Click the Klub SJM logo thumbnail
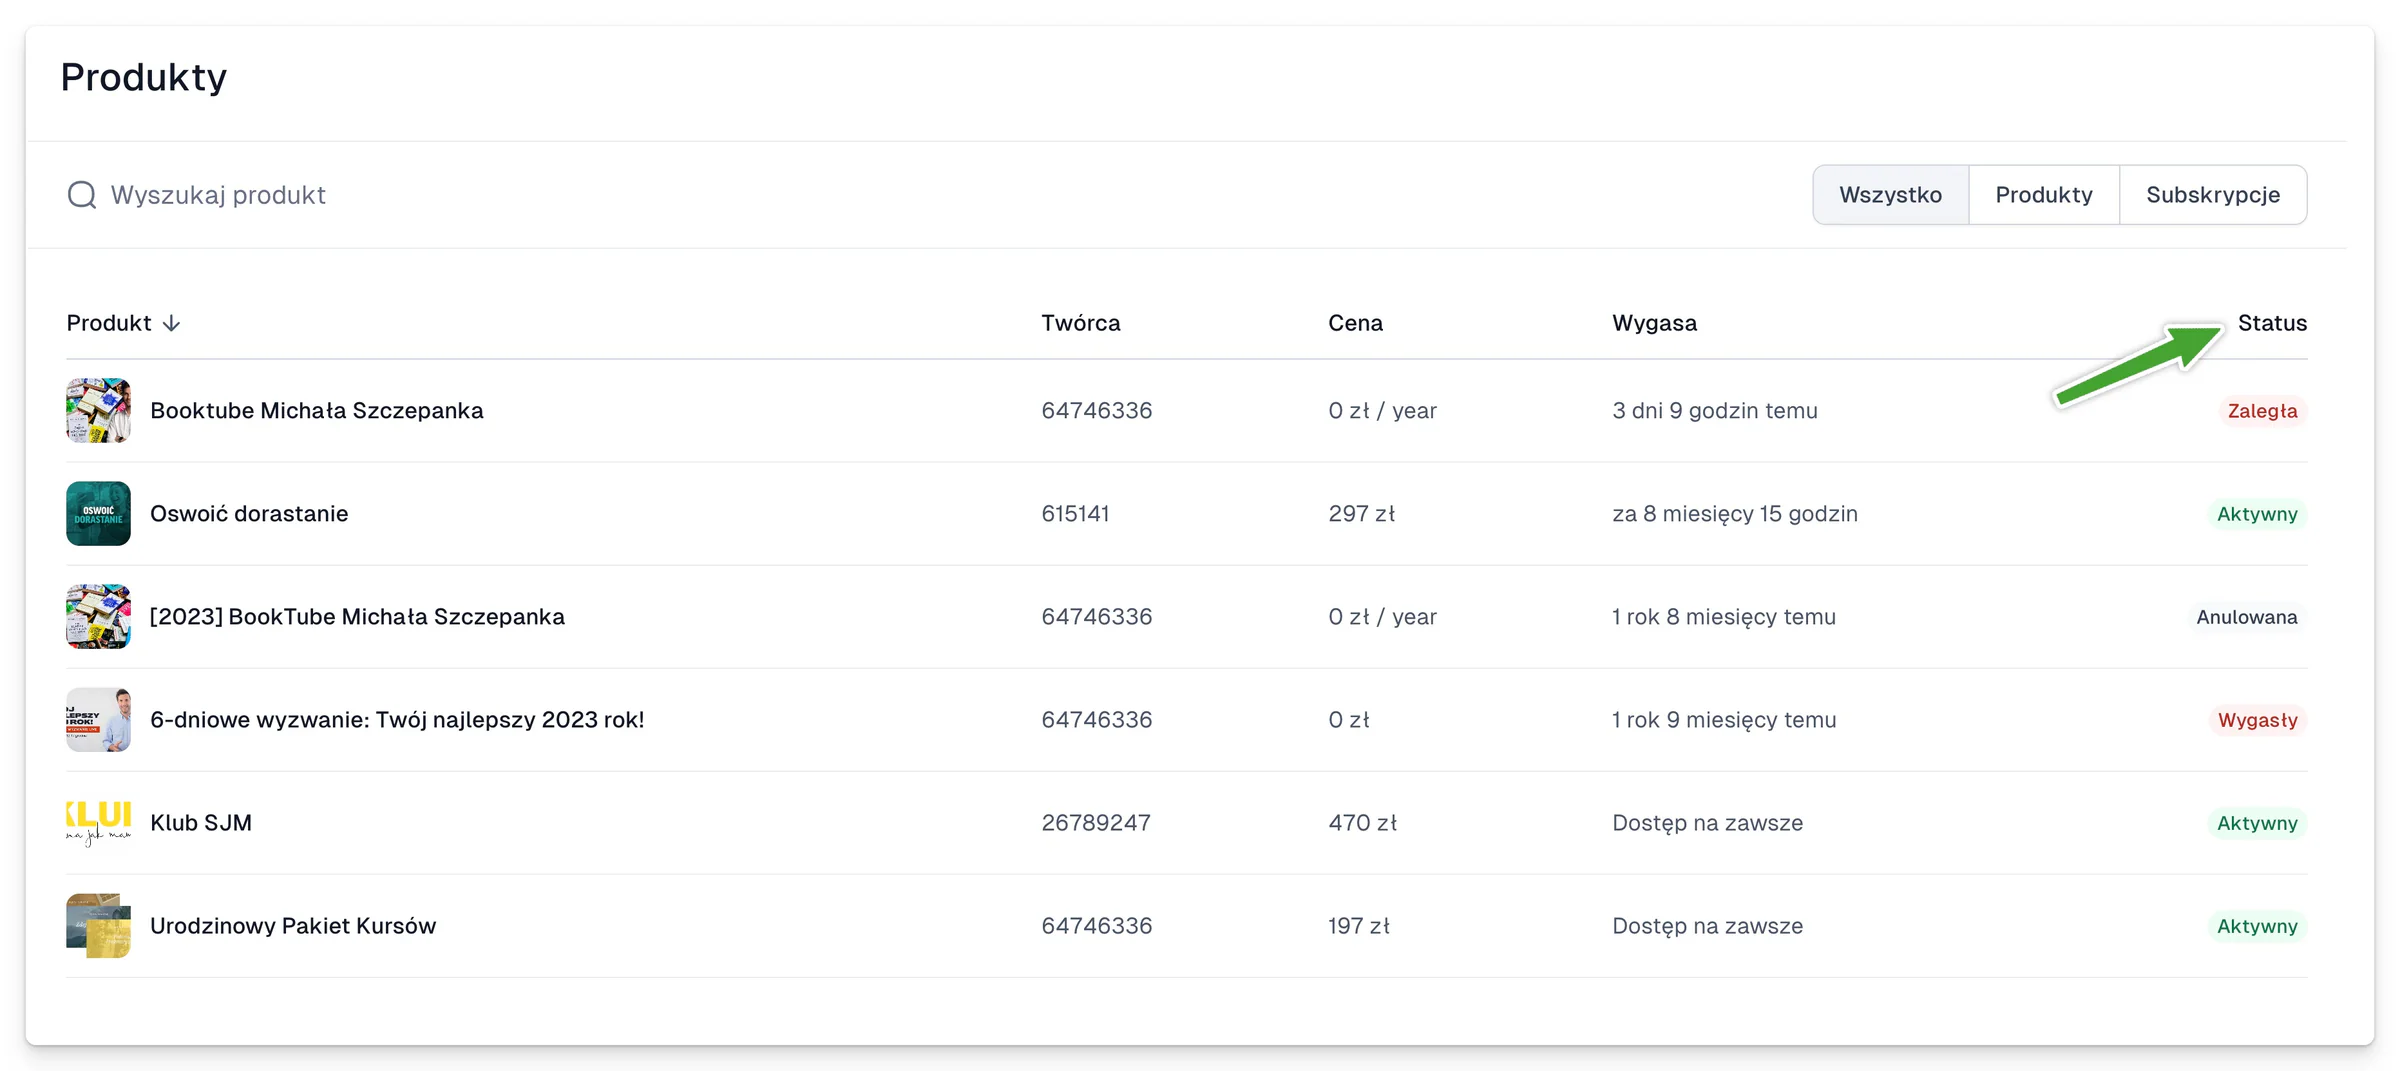Image resolution: width=2400 pixels, height=1071 pixels. pos(98,822)
